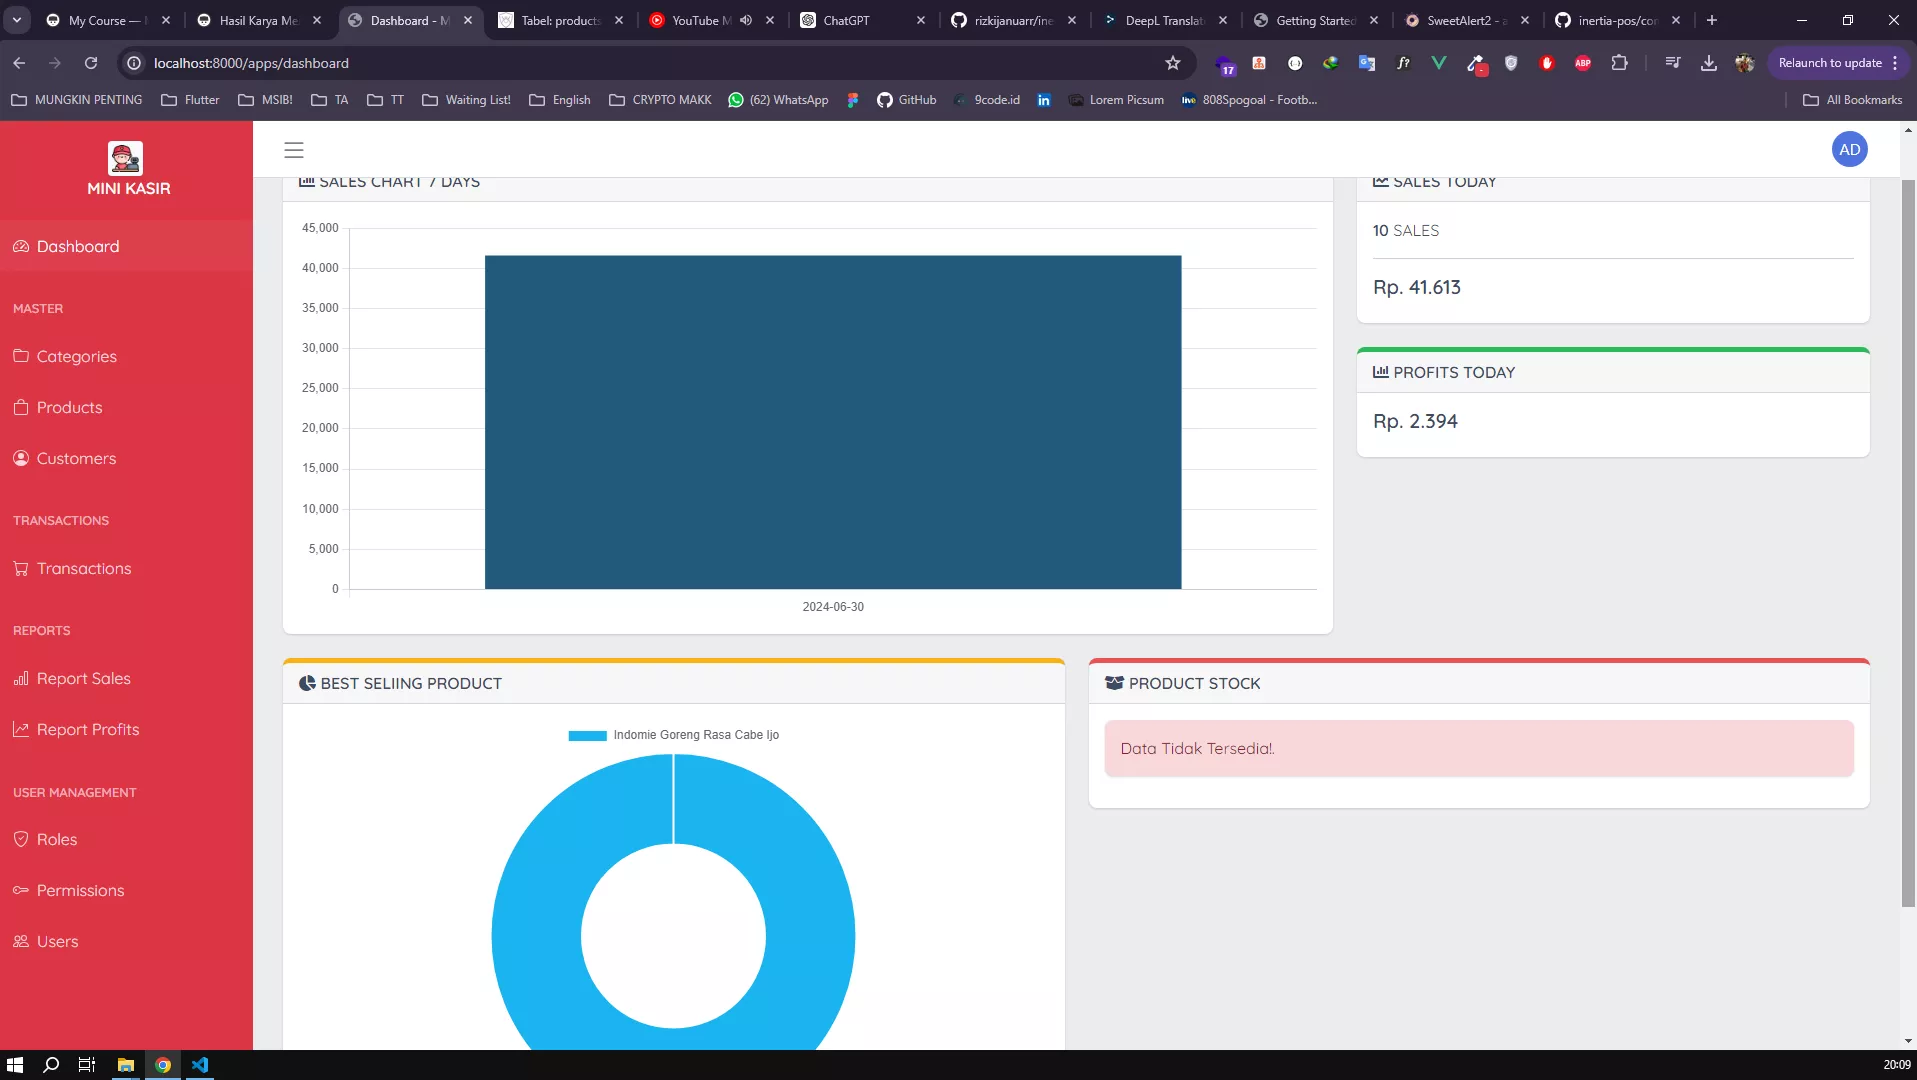The image size is (1917, 1080).
Task: Click the Products bag icon
Action: coord(21,407)
